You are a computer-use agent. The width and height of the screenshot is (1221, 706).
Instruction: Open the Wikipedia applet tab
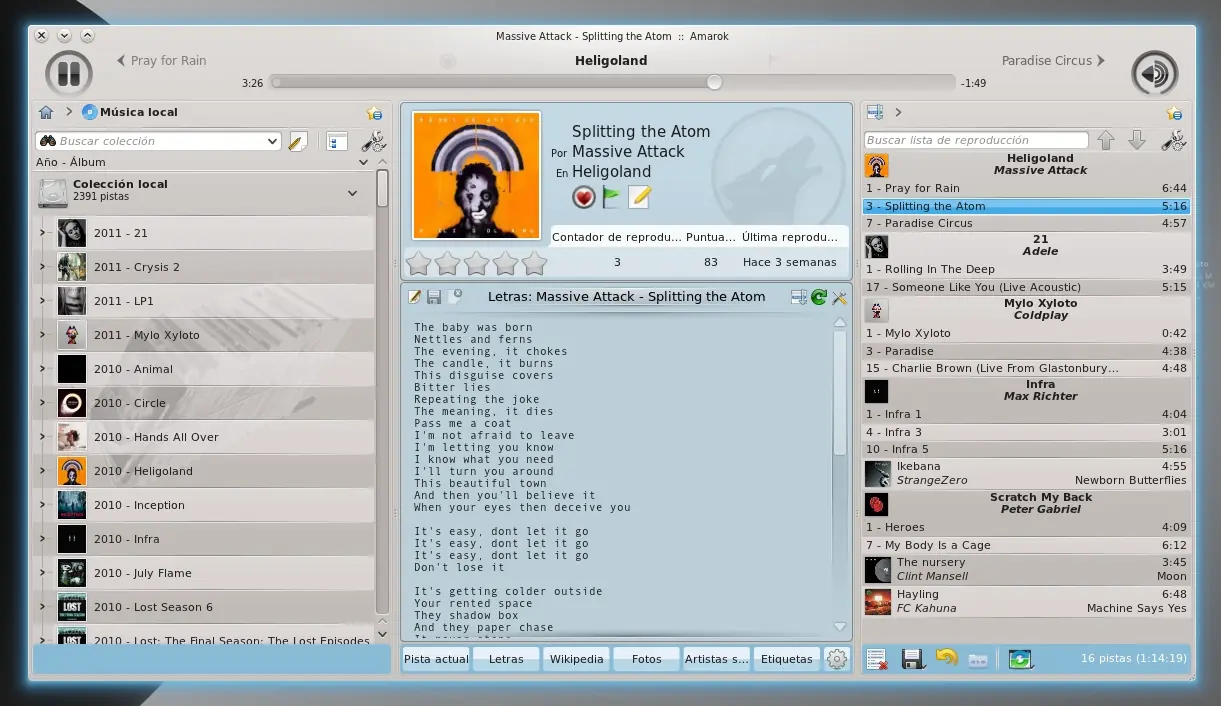[x=577, y=659]
